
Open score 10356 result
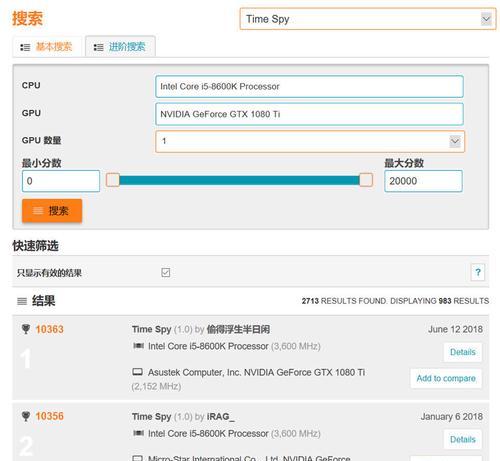(49, 416)
